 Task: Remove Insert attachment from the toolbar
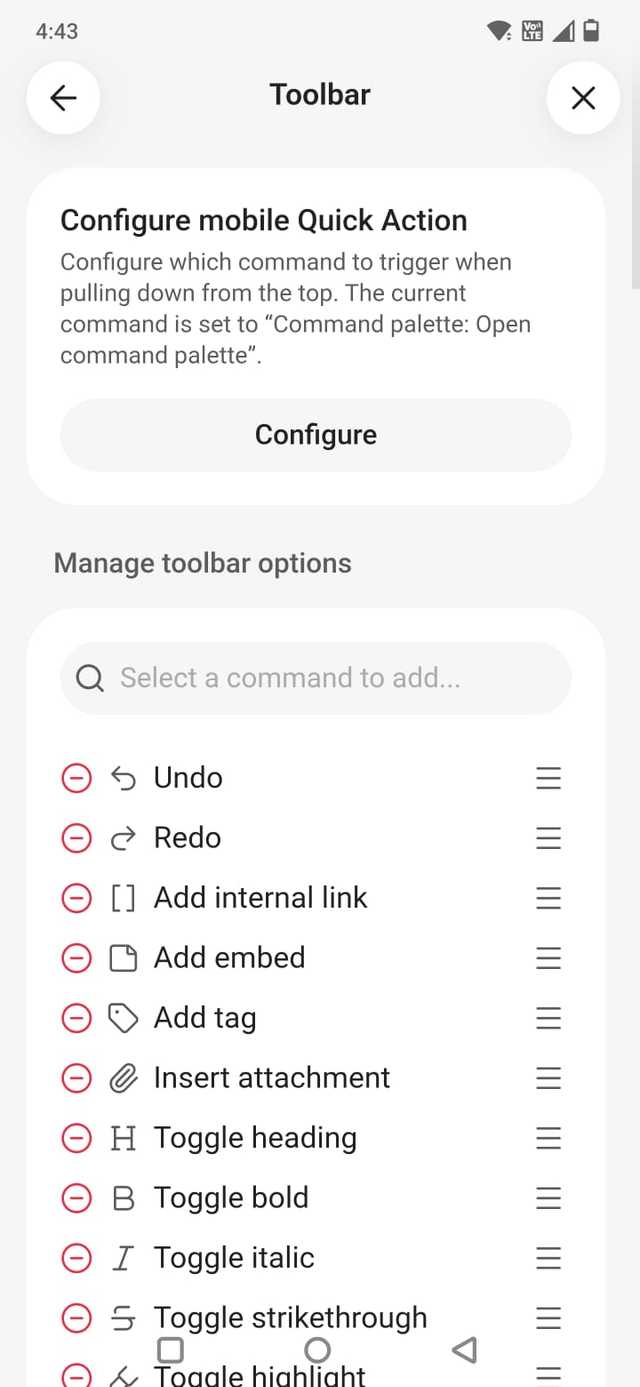(77, 1078)
